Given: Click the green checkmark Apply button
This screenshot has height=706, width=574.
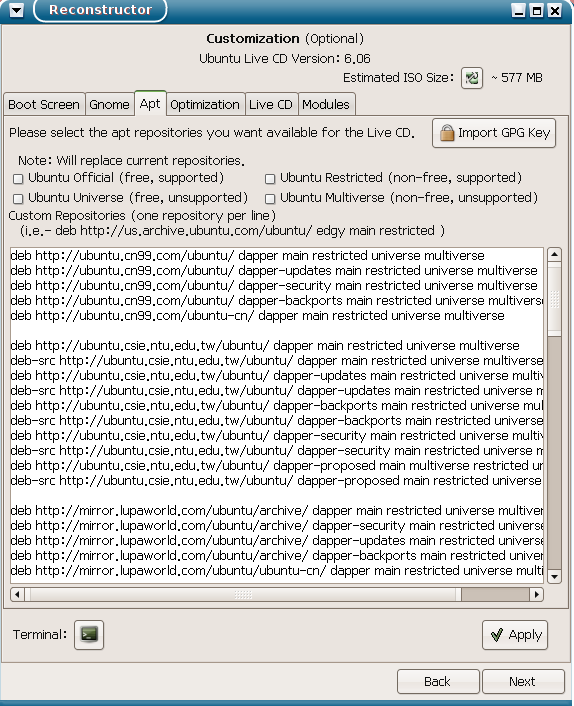Looking at the screenshot, I should [x=515, y=635].
